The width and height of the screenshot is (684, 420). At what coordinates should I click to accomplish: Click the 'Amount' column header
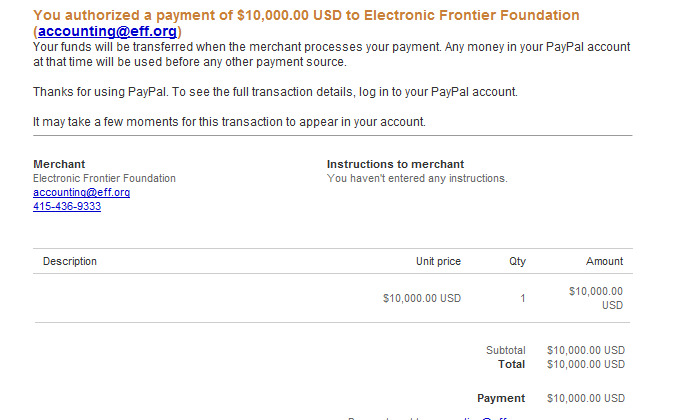(x=604, y=261)
